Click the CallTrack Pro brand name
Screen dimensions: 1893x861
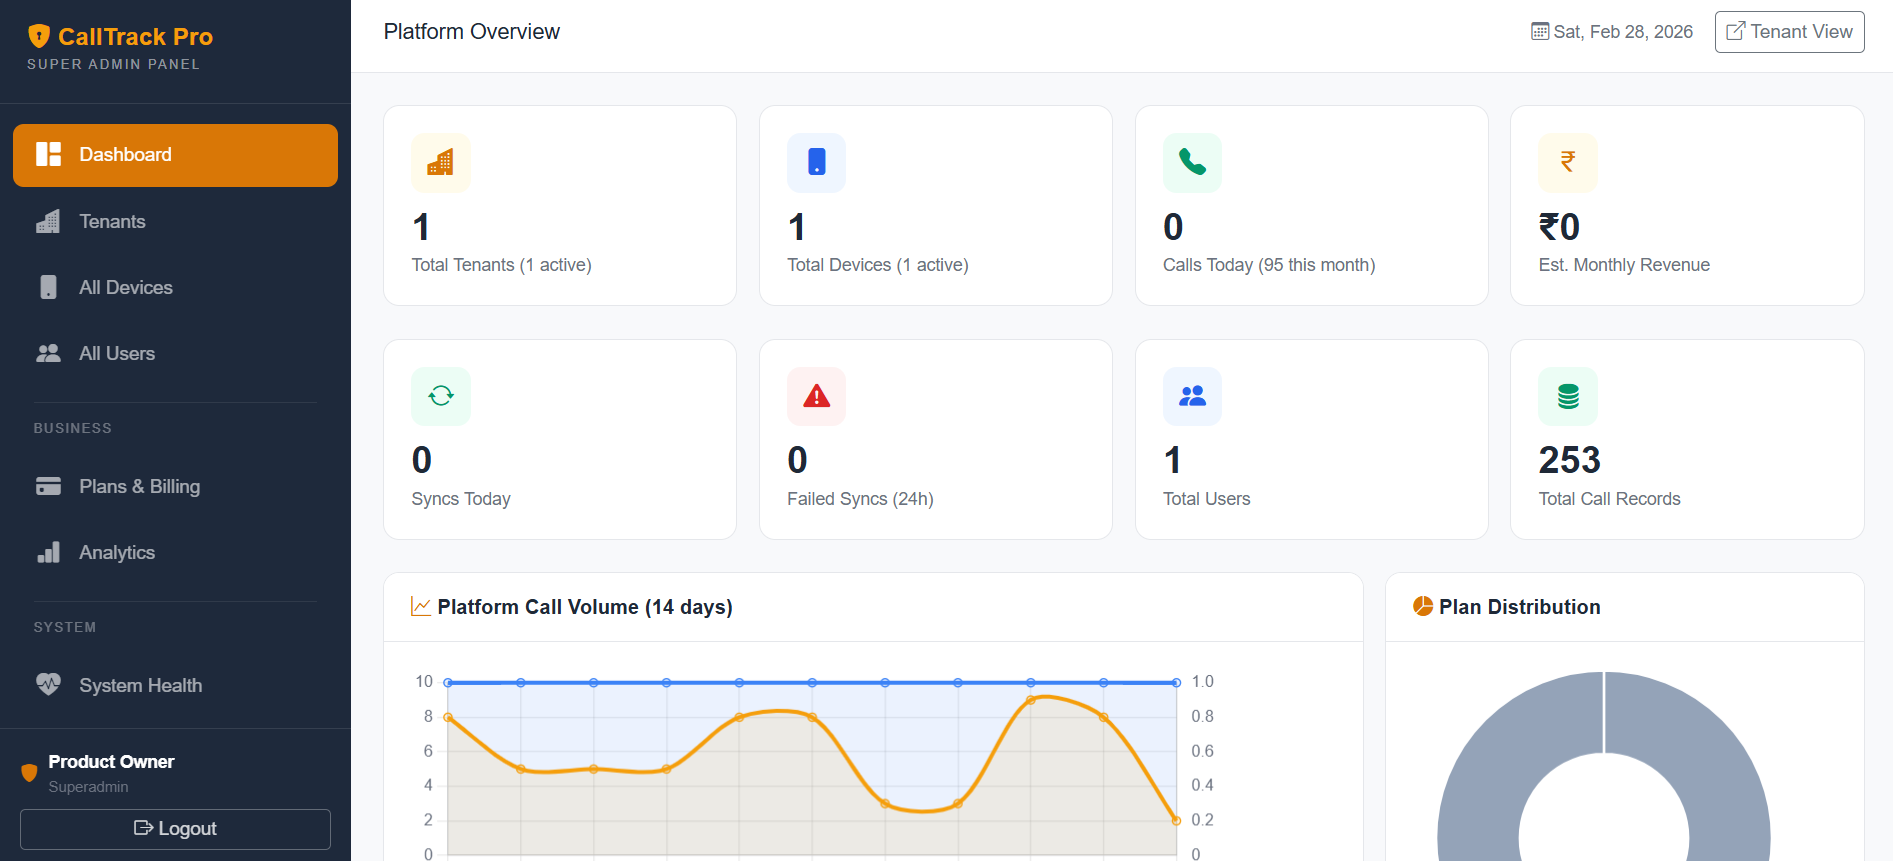point(135,37)
